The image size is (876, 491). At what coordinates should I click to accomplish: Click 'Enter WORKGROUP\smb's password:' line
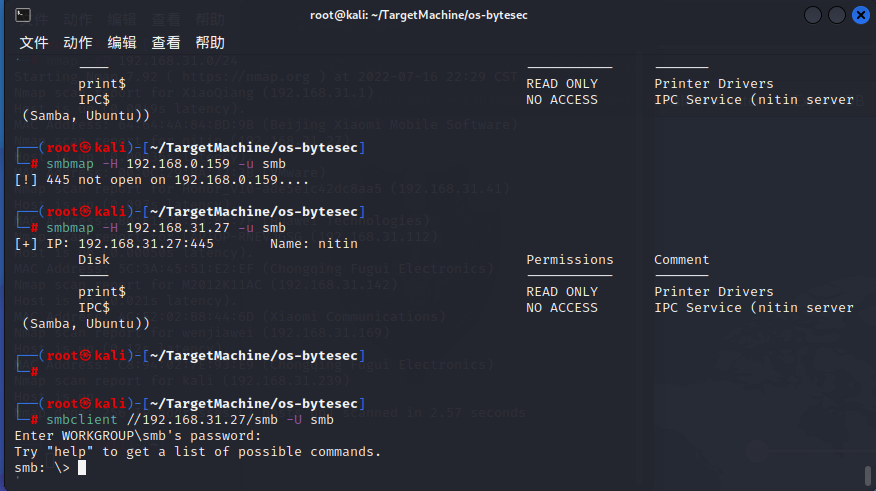coord(138,436)
